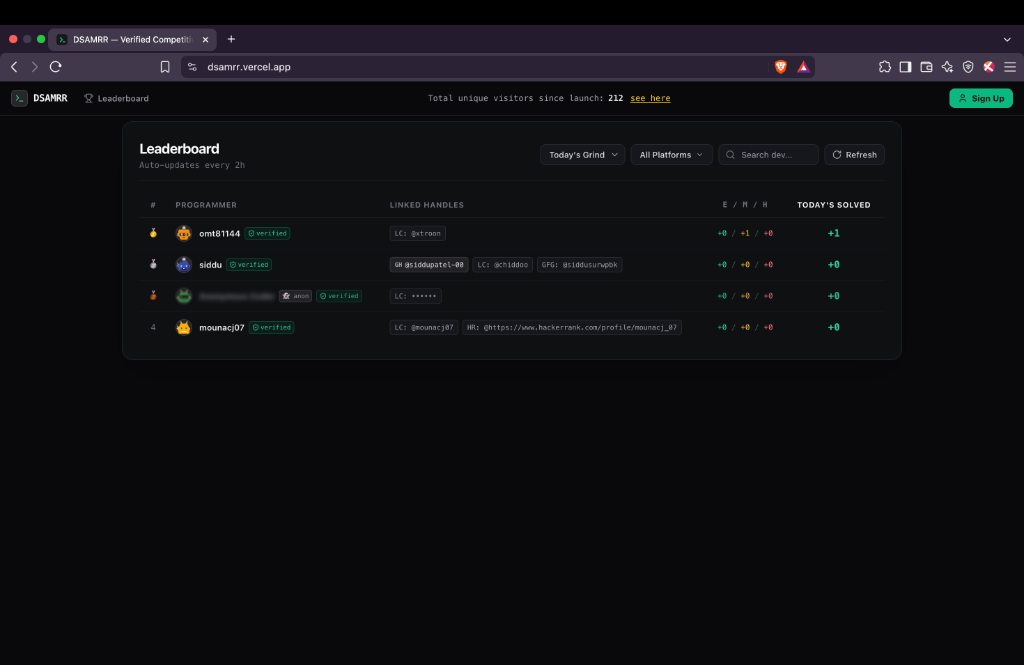The image size is (1024, 665).
Task: Click the LC: @mounacj07 handle chip
Action: 424,327
